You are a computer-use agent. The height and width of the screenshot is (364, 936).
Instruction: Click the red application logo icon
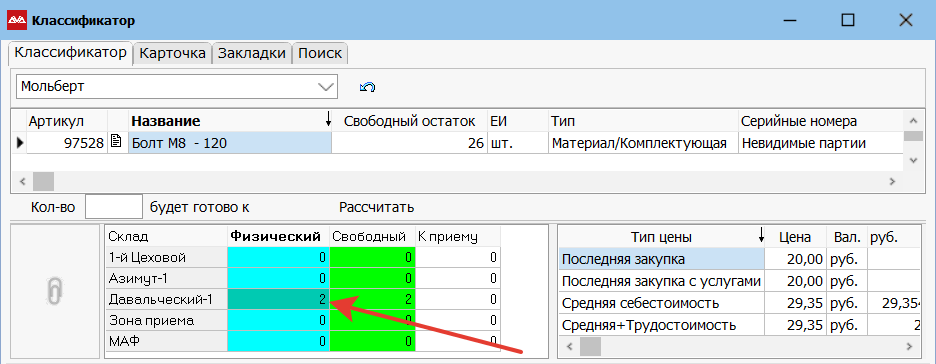coord(17,21)
